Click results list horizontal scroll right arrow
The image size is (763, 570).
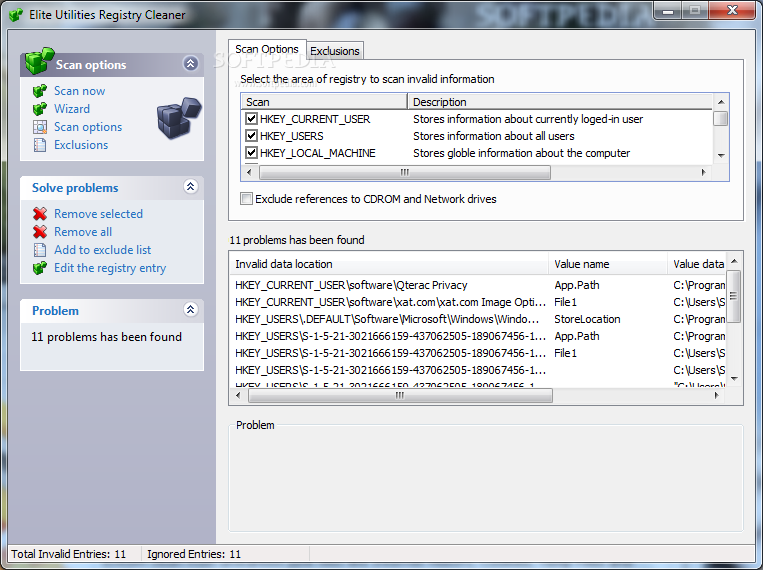click(x=716, y=396)
